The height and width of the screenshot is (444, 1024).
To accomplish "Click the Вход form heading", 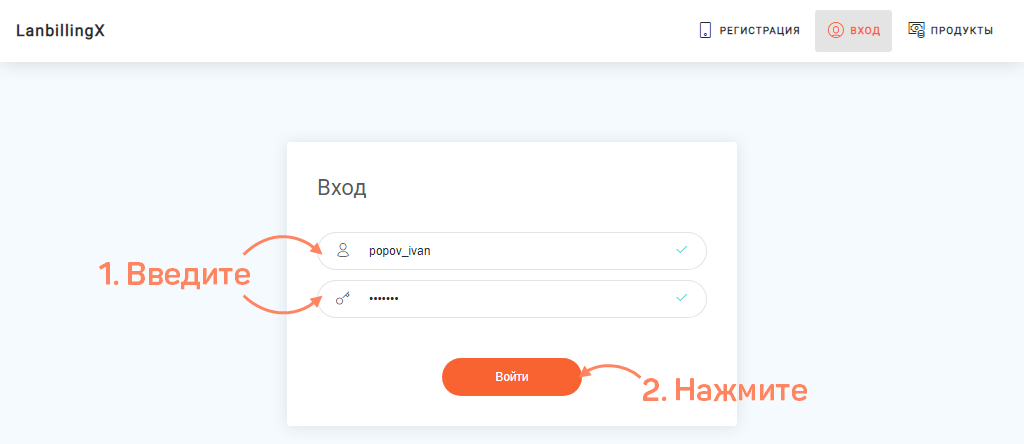I will pos(342,188).
